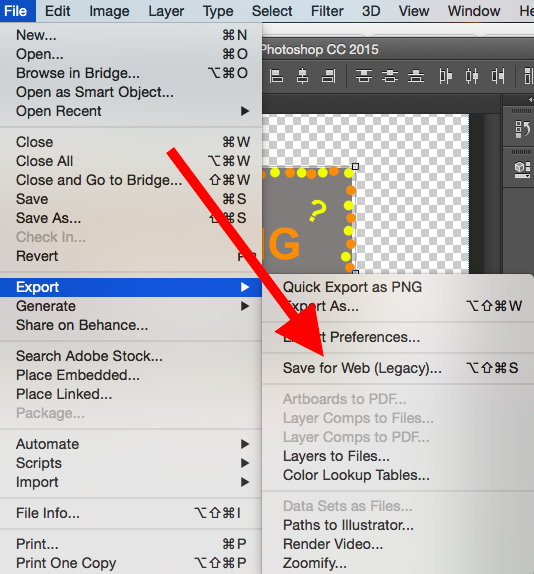Screen dimensions: 534x574
Task: Expand the Generate submenu
Action: coord(131,306)
